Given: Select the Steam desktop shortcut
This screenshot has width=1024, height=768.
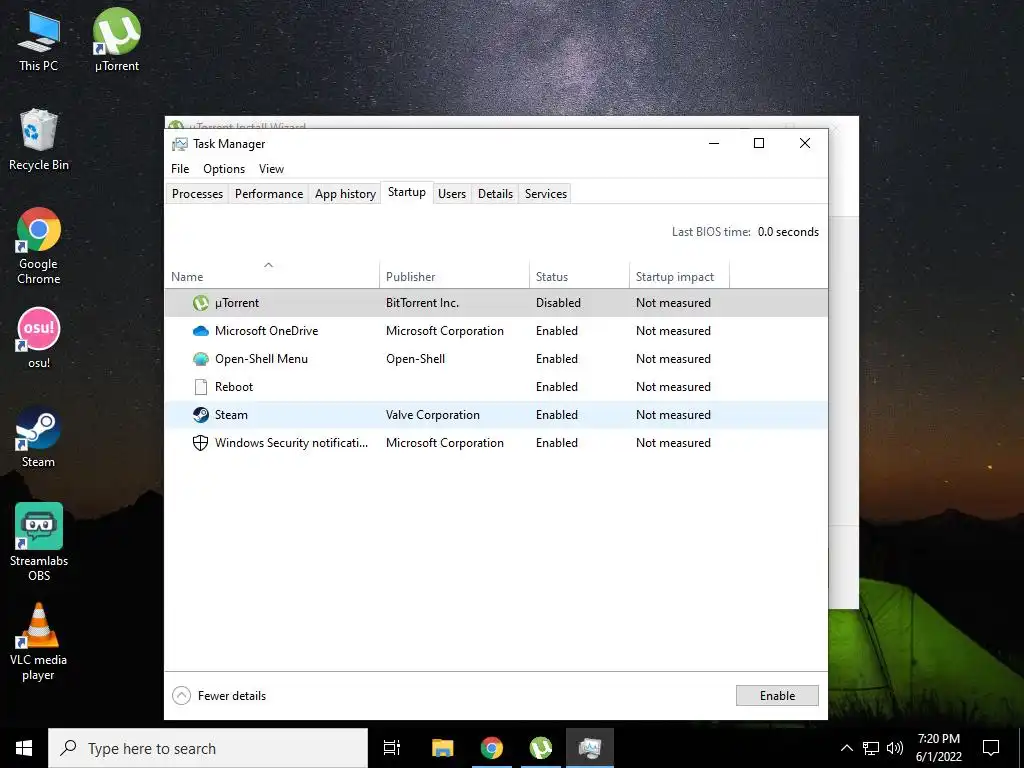Looking at the screenshot, I should click(x=38, y=438).
